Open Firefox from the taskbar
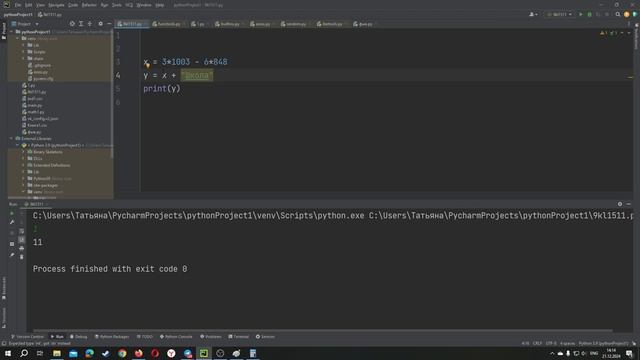640x360 pixels. pyautogui.click(x=138, y=353)
